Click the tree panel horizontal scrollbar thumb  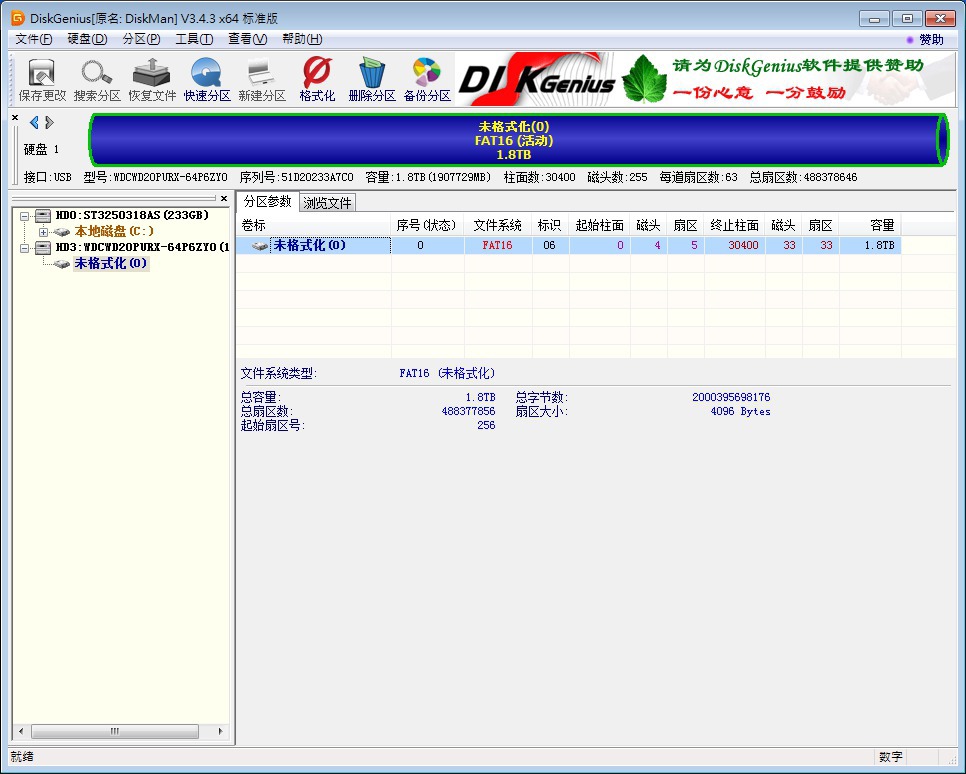[x=115, y=731]
